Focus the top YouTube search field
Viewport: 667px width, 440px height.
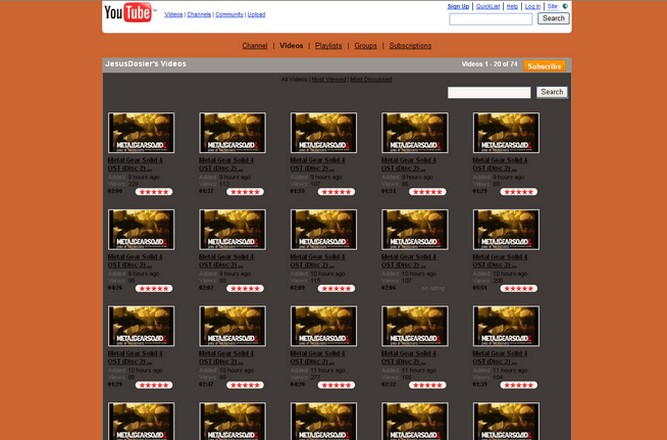(x=490, y=19)
